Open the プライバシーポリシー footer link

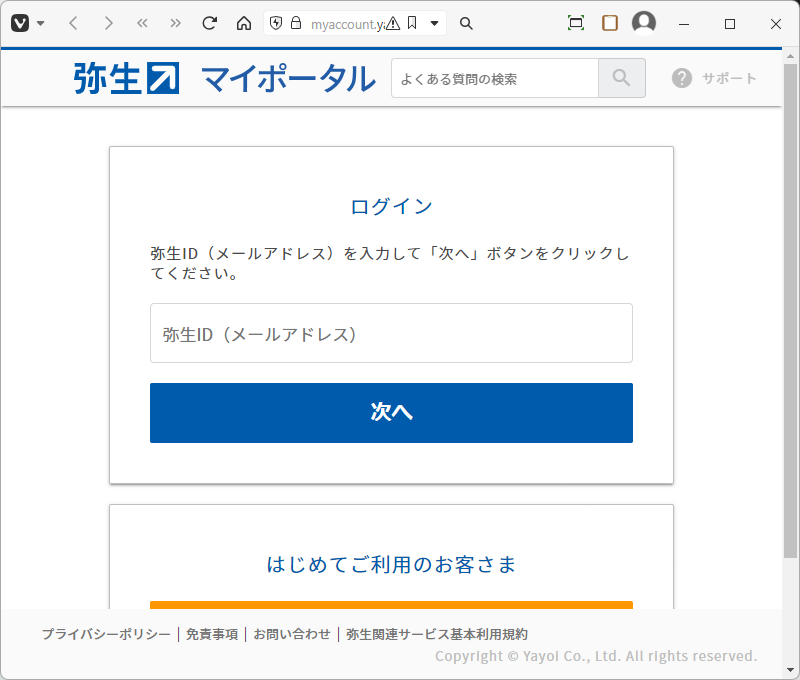(x=106, y=634)
